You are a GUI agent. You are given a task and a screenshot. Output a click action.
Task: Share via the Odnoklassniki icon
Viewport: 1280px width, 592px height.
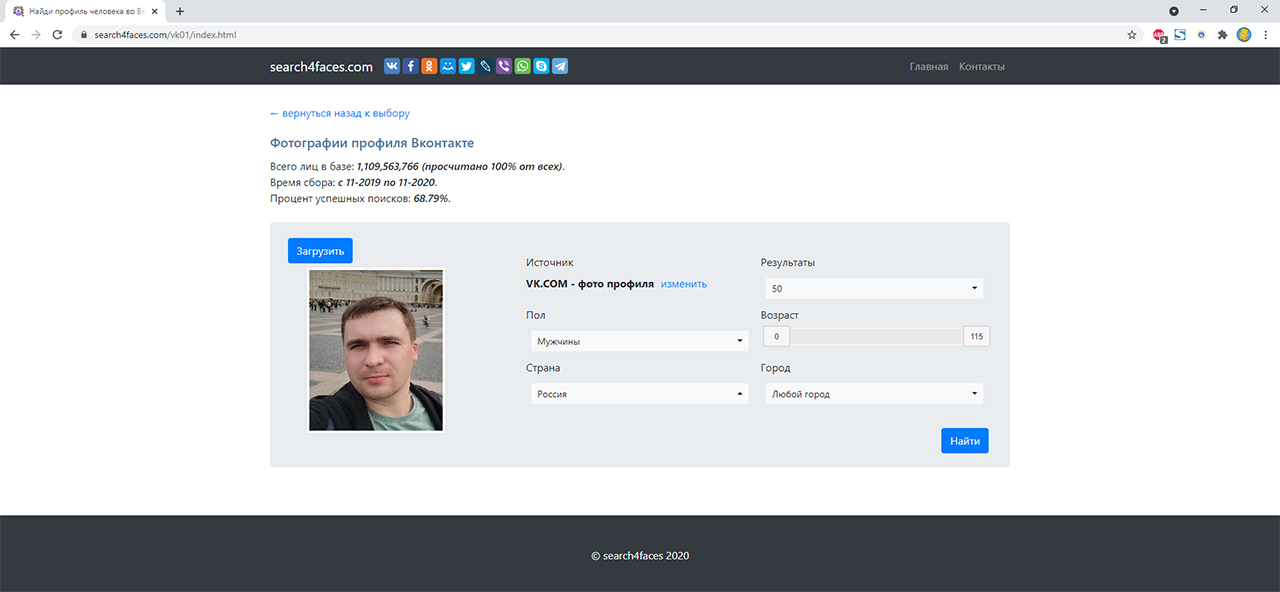click(x=429, y=66)
